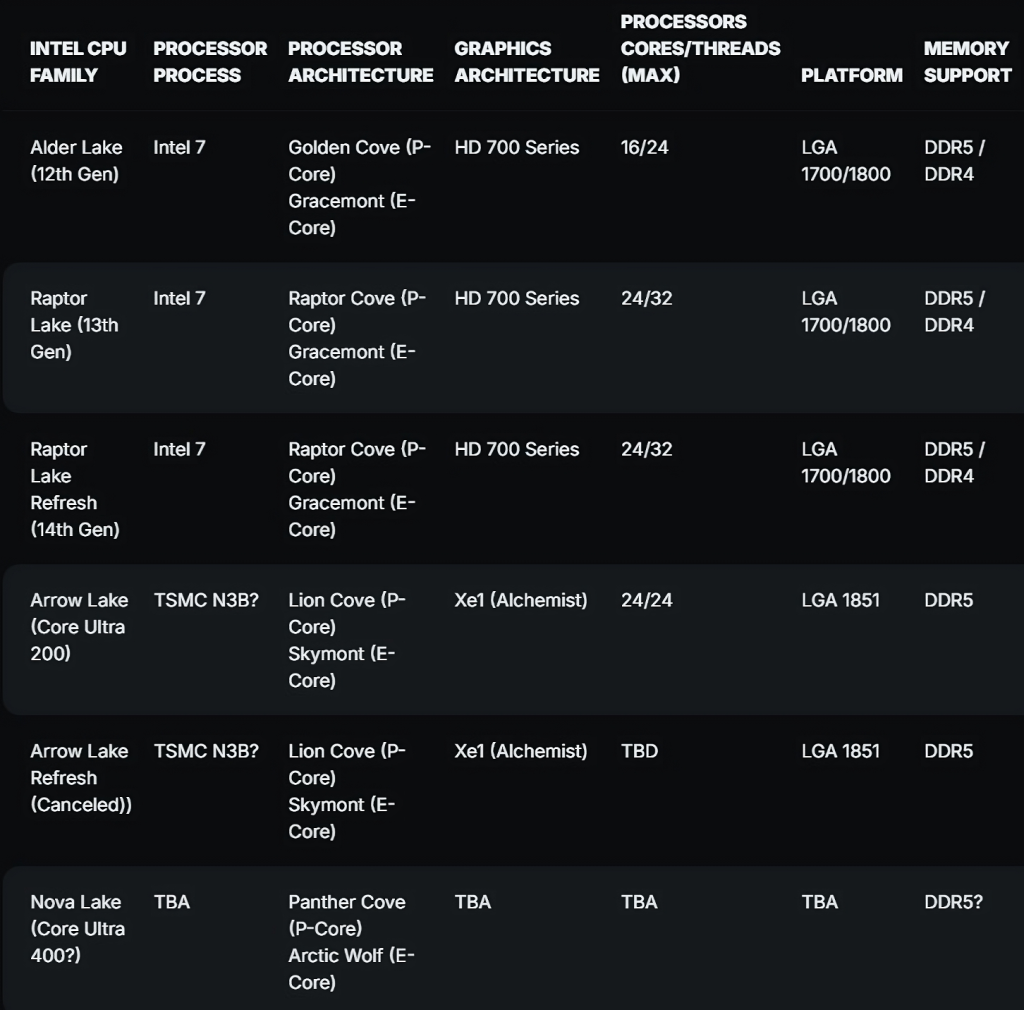Screen dimensions: 1024x1010
Task: Select the Processor Architecture column header
Action: click(360, 62)
